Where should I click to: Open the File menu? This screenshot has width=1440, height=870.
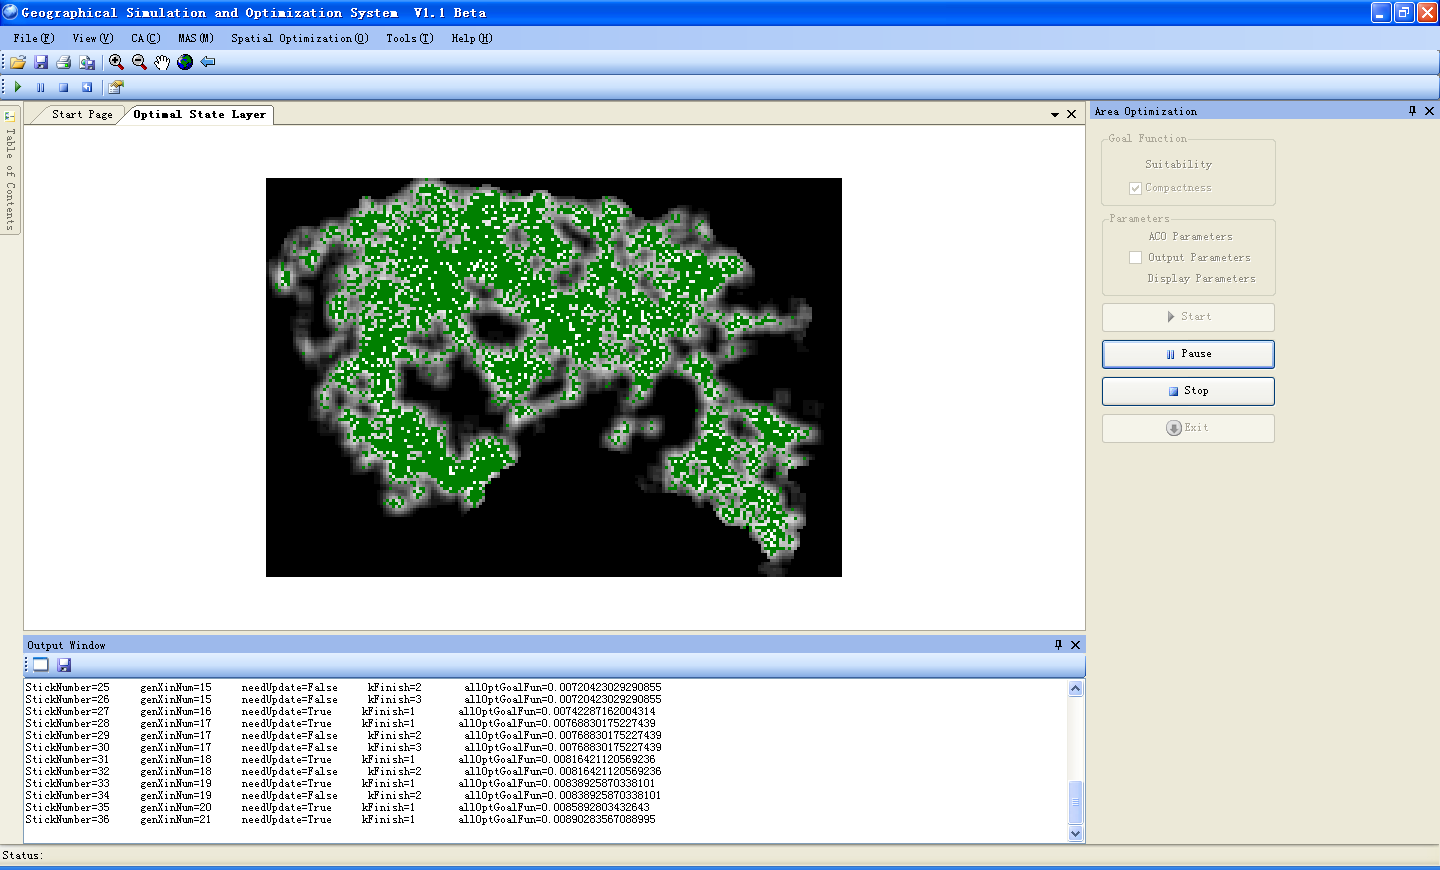coord(34,38)
